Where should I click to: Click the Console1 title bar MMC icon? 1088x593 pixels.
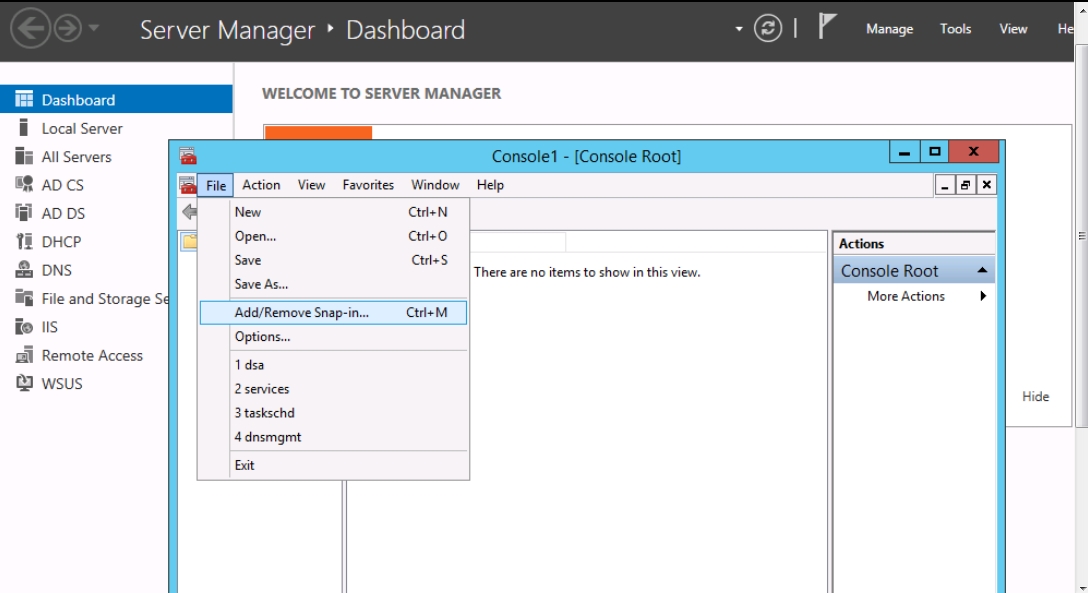[x=187, y=155]
